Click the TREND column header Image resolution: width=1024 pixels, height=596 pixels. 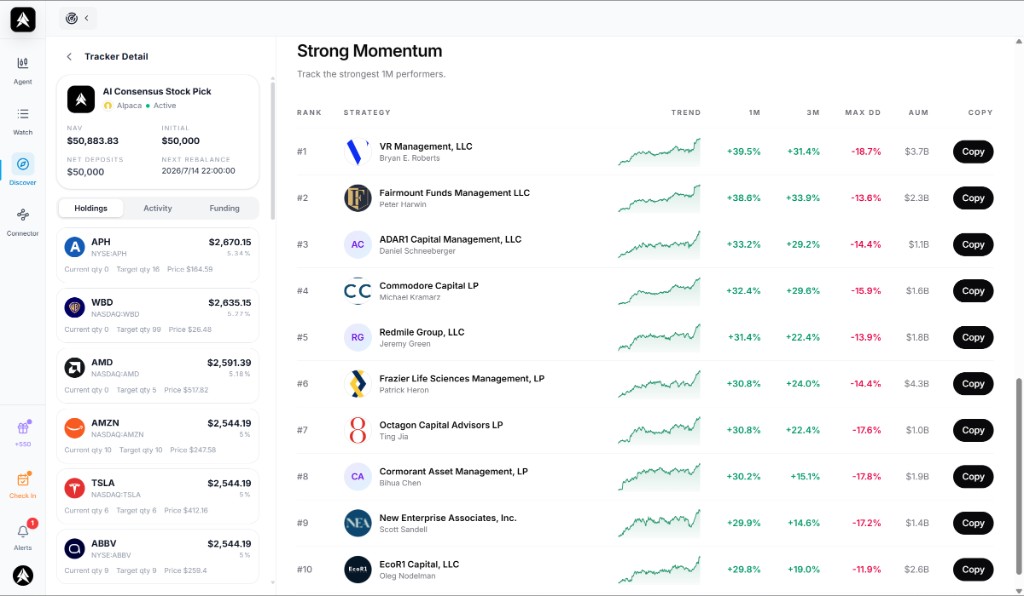coord(686,113)
